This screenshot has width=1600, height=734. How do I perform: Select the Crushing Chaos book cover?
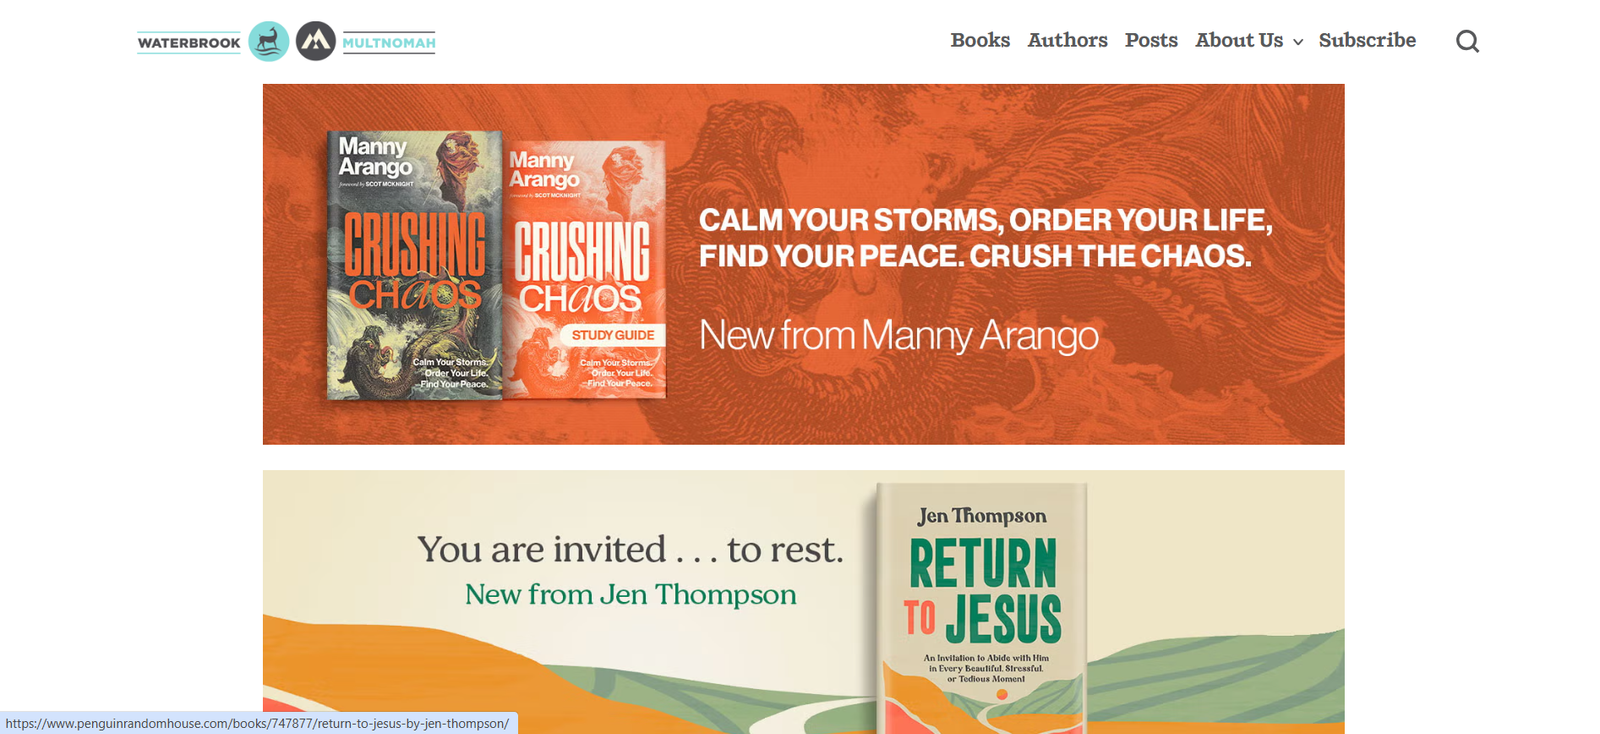pyautogui.click(x=414, y=265)
